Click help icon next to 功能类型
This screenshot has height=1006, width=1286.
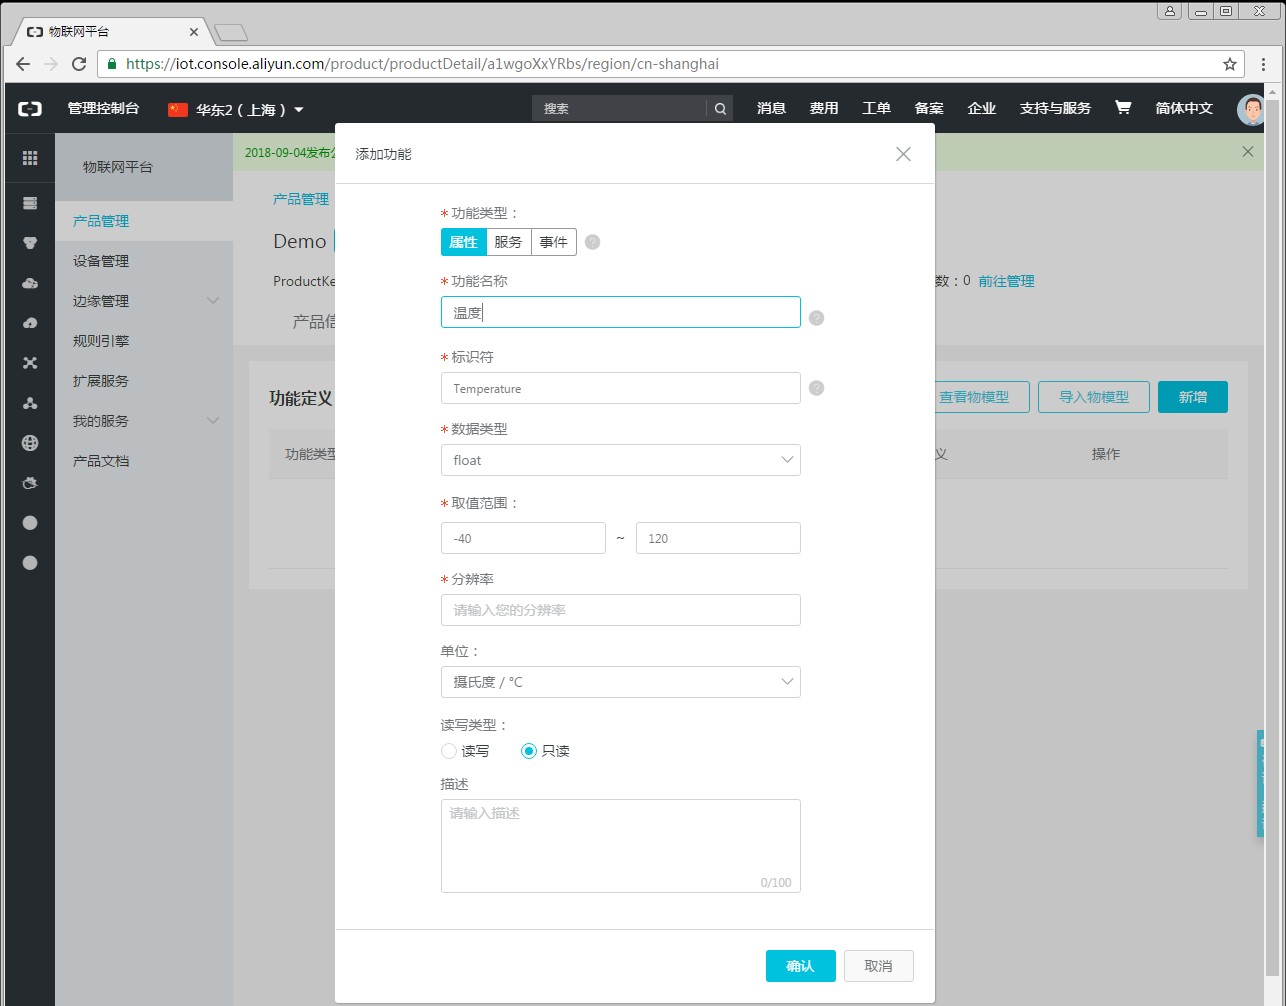click(x=592, y=242)
